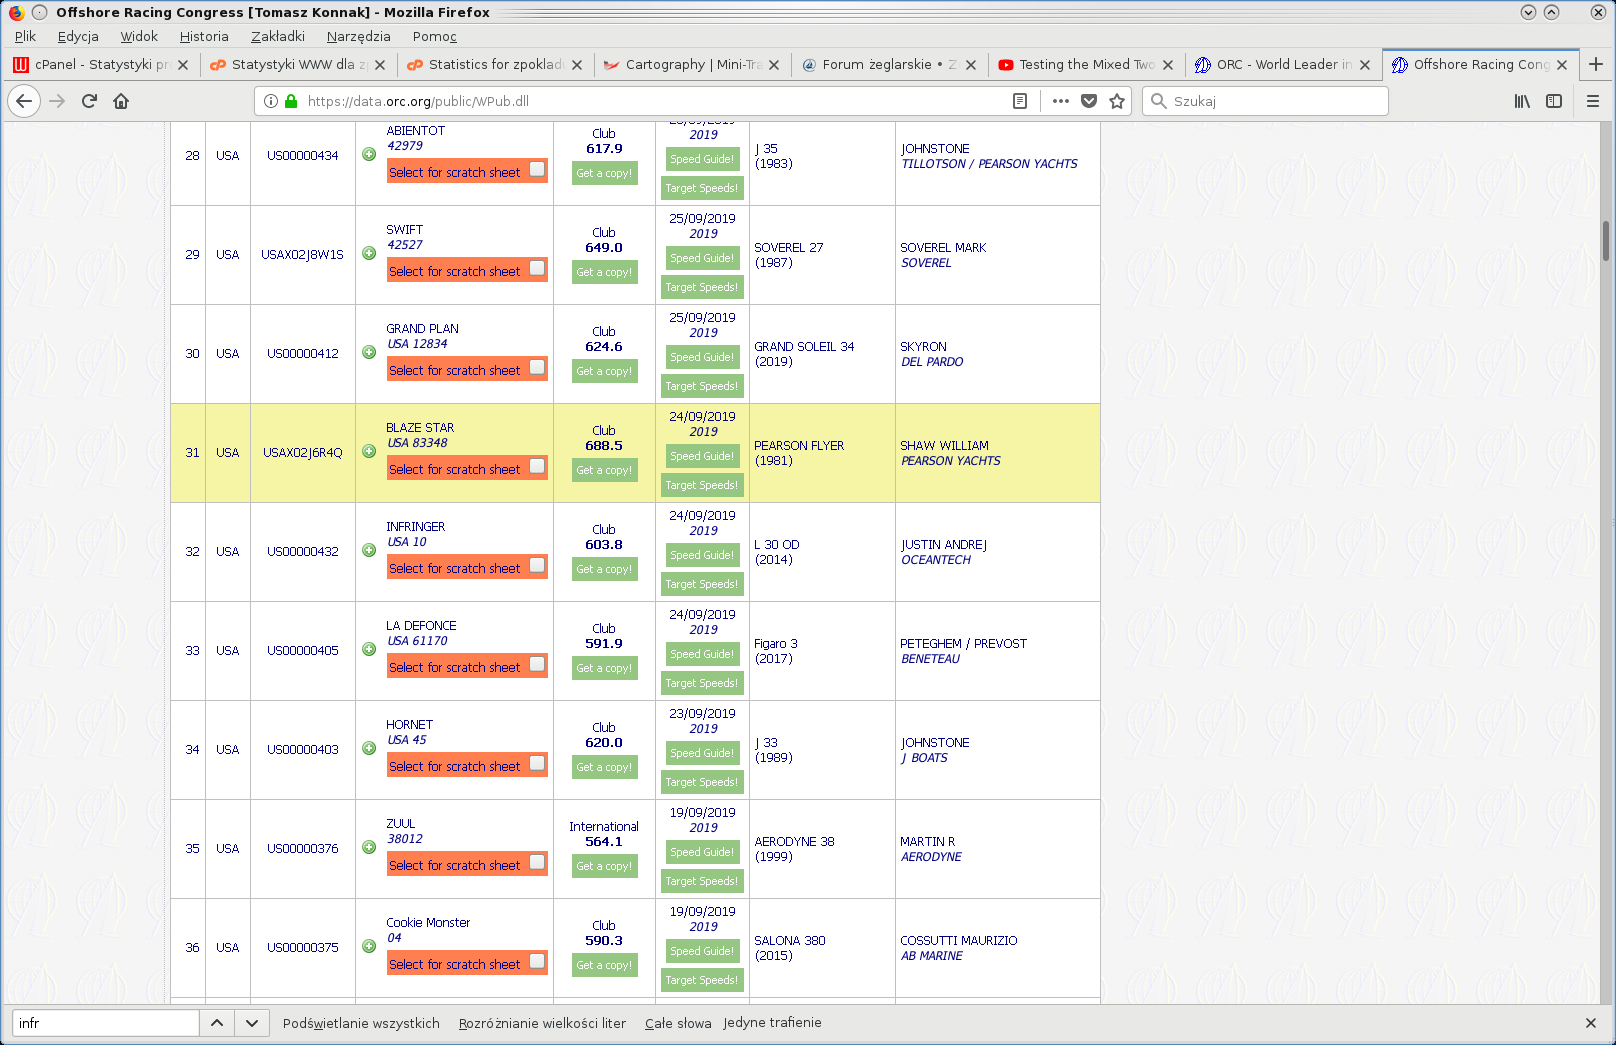Expand details for HORNET row
The width and height of the screenshot is (1616, 1045).
[x=369, y=748]
